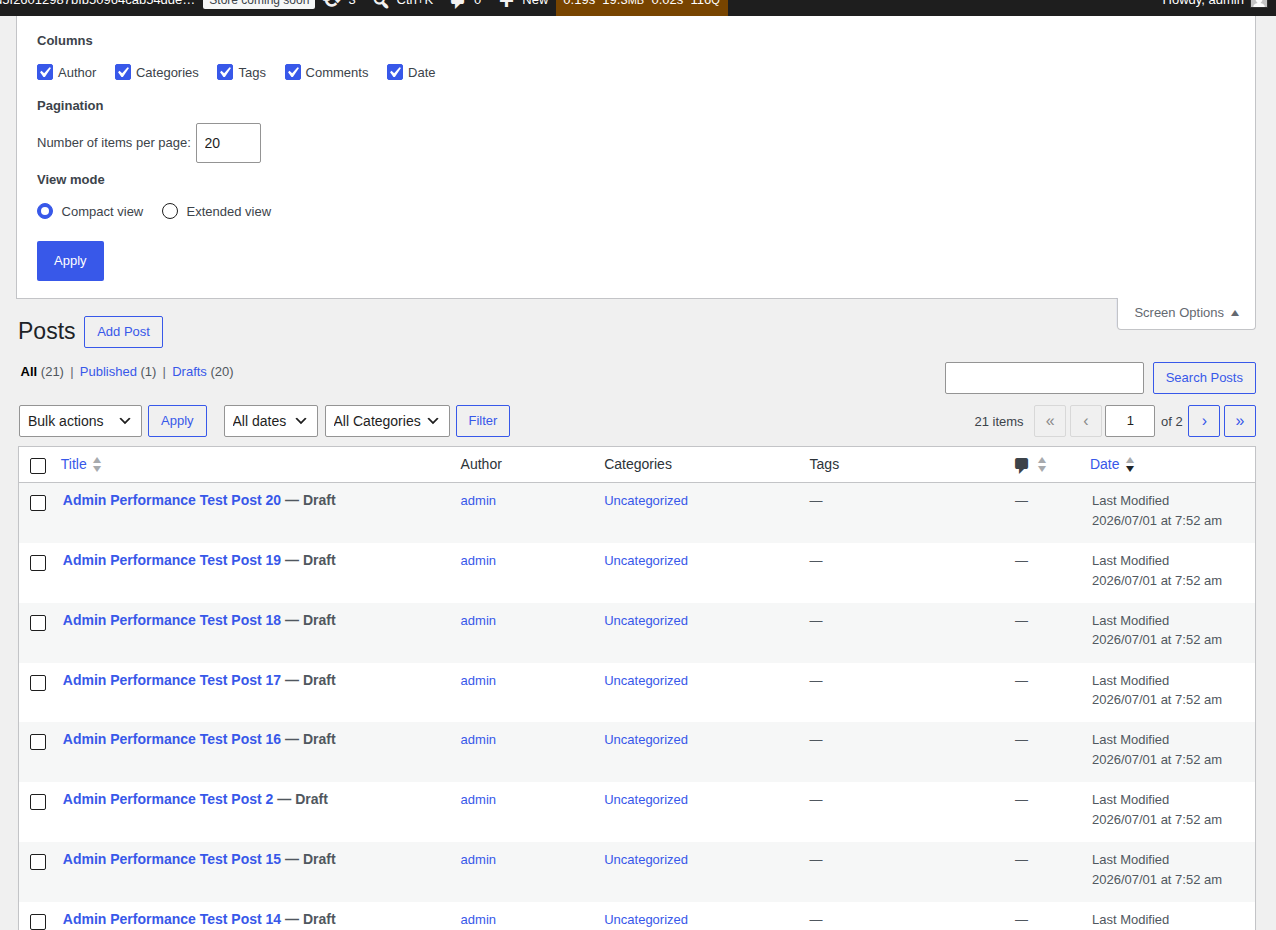
Task: Jump to the last page of posts
Action: (x=1240, y=421)
